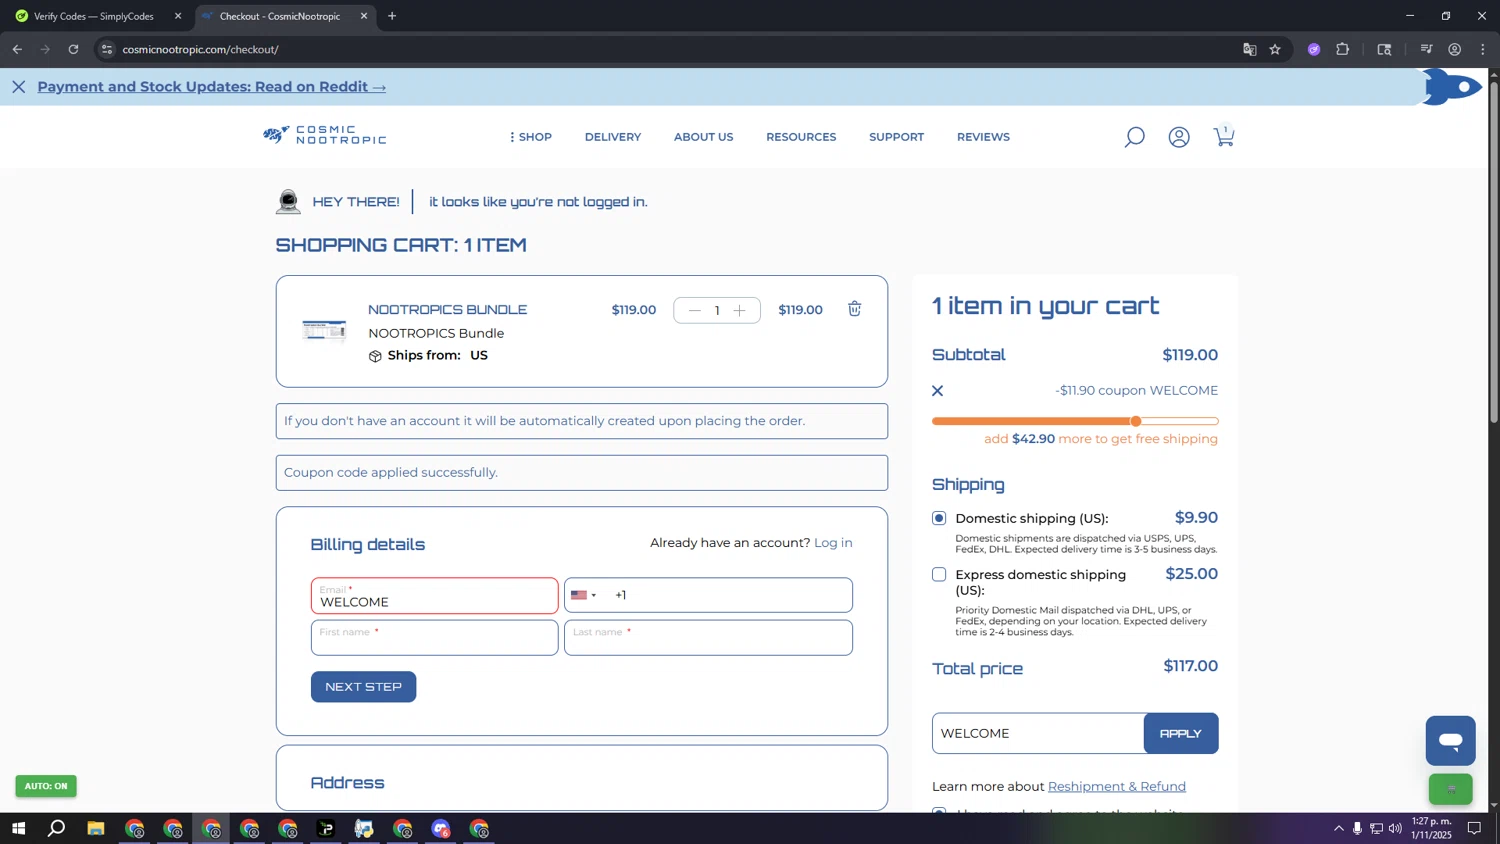Decrease bundle quantity with minus button
Screen dimensions: 1500x844
tap(695, 311)
